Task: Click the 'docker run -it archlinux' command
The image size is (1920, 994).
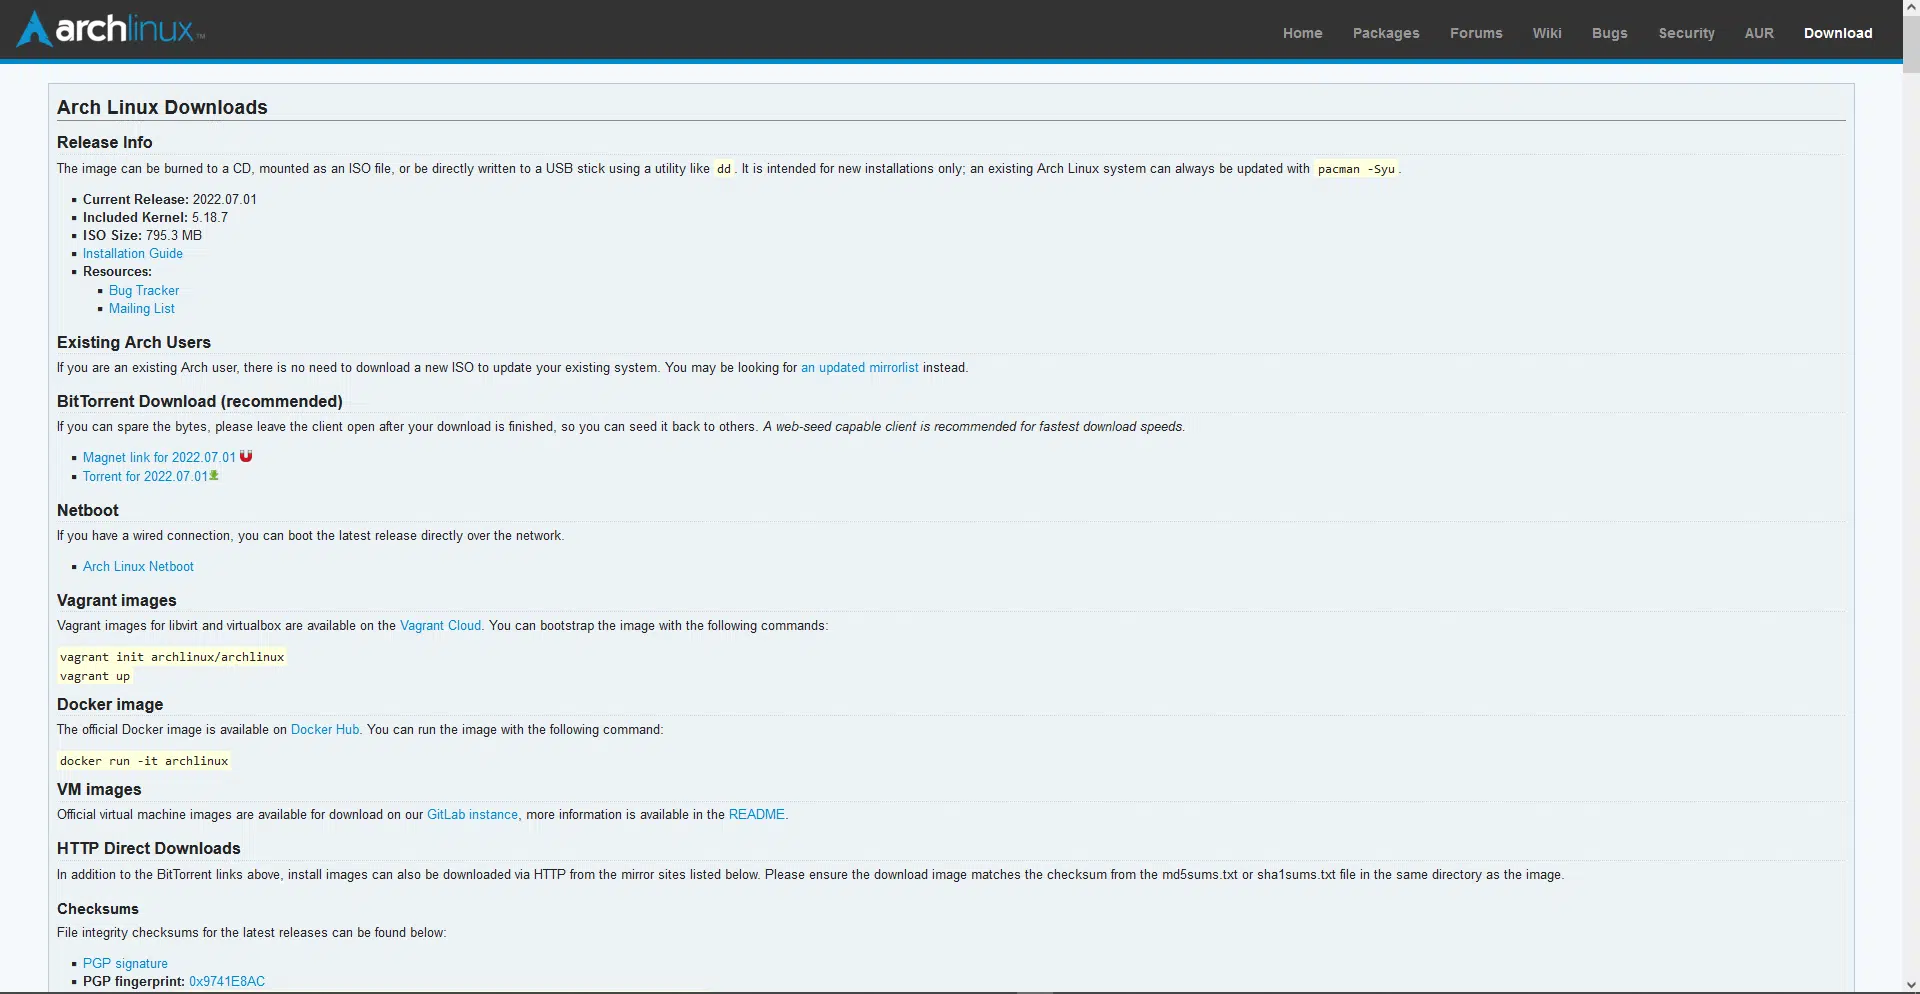Action: [x=144, y=761]
